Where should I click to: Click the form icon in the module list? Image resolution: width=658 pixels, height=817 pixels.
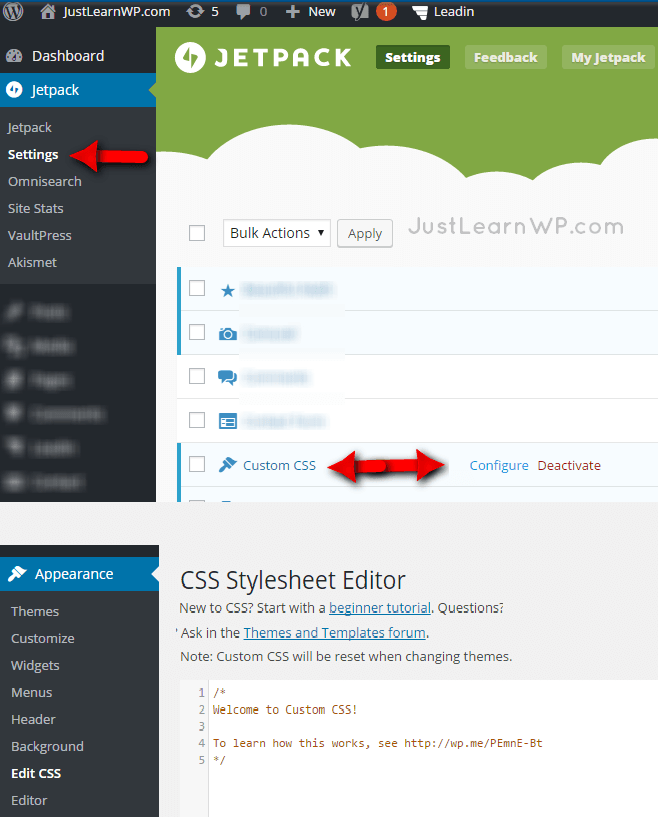tap(228, 421)
